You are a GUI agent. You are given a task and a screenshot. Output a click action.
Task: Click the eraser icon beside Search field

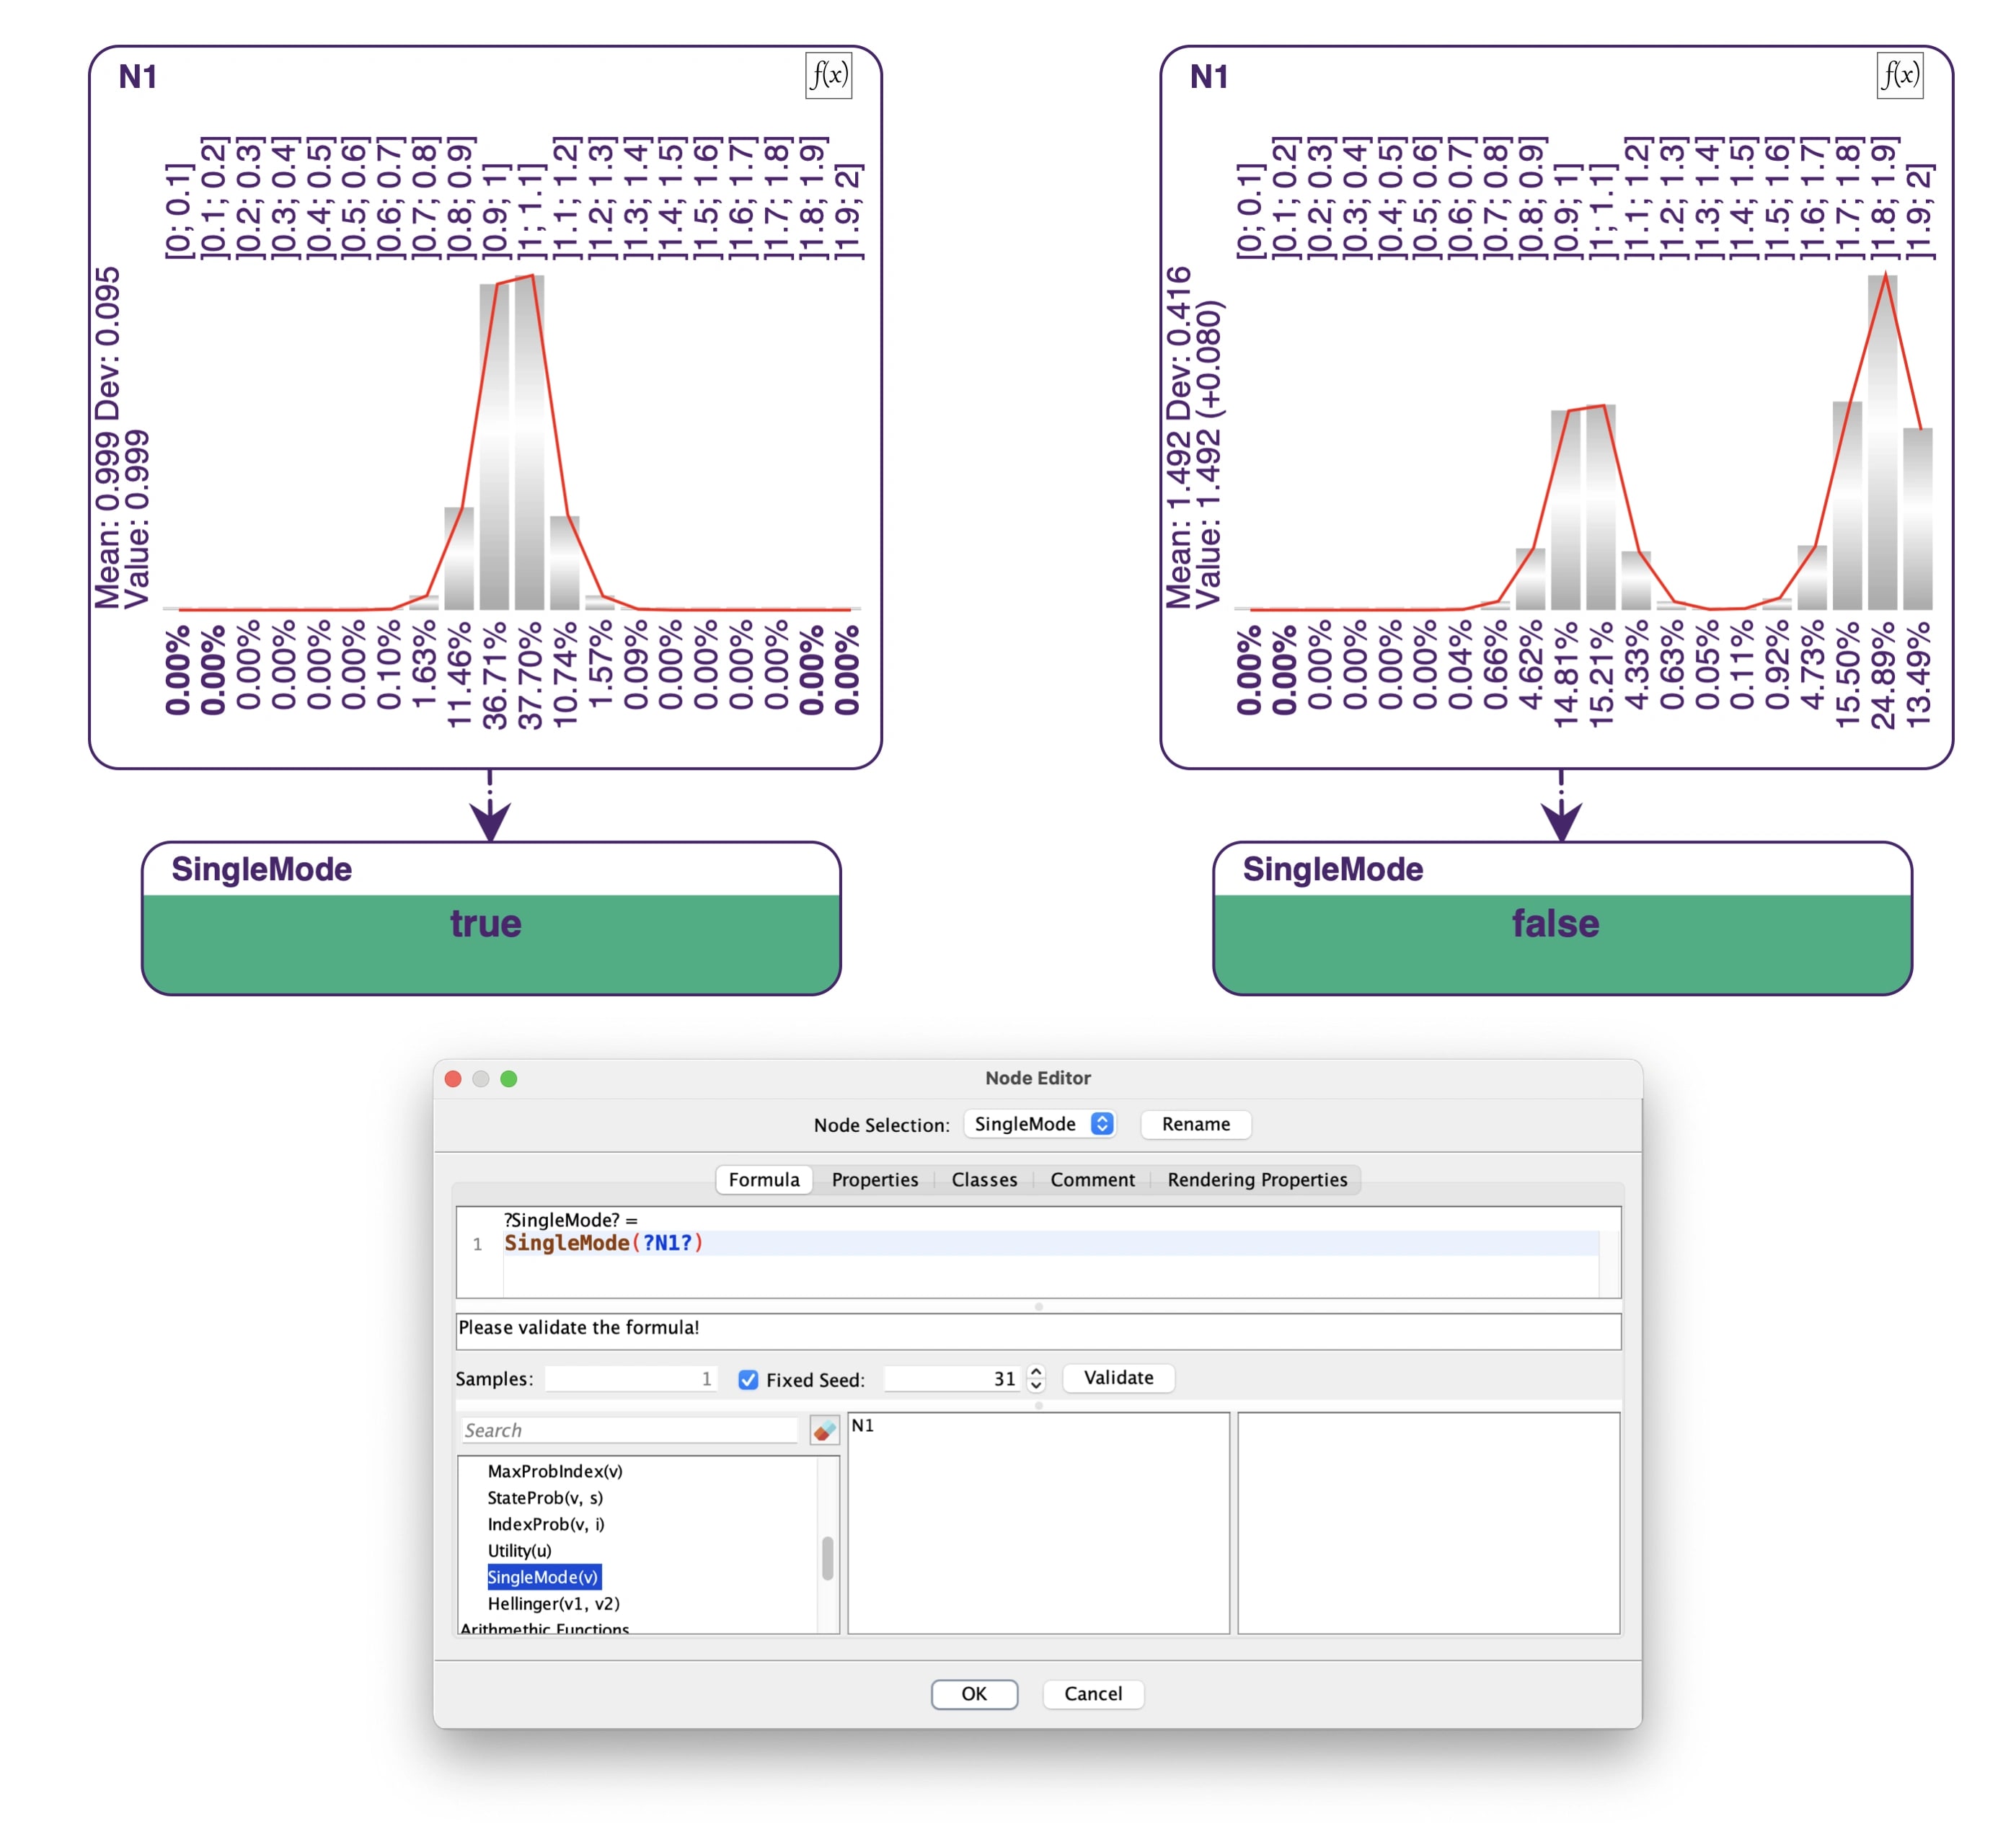click(824, 1430)
